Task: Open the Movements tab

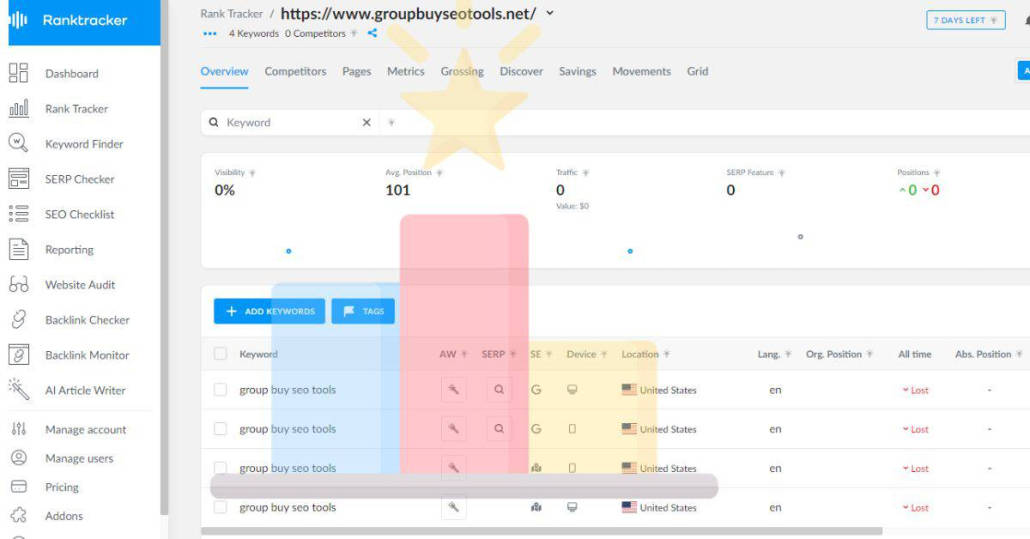Action: tap(642, 72)
